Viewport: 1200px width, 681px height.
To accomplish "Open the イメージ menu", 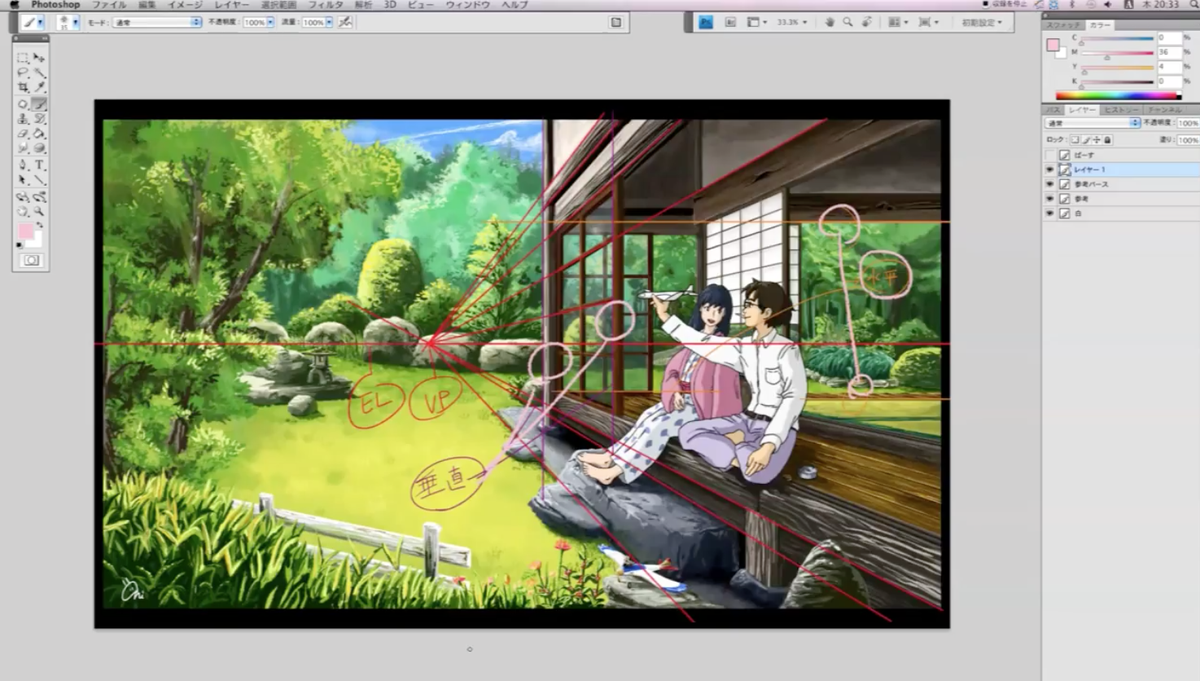I will [185, 5].
